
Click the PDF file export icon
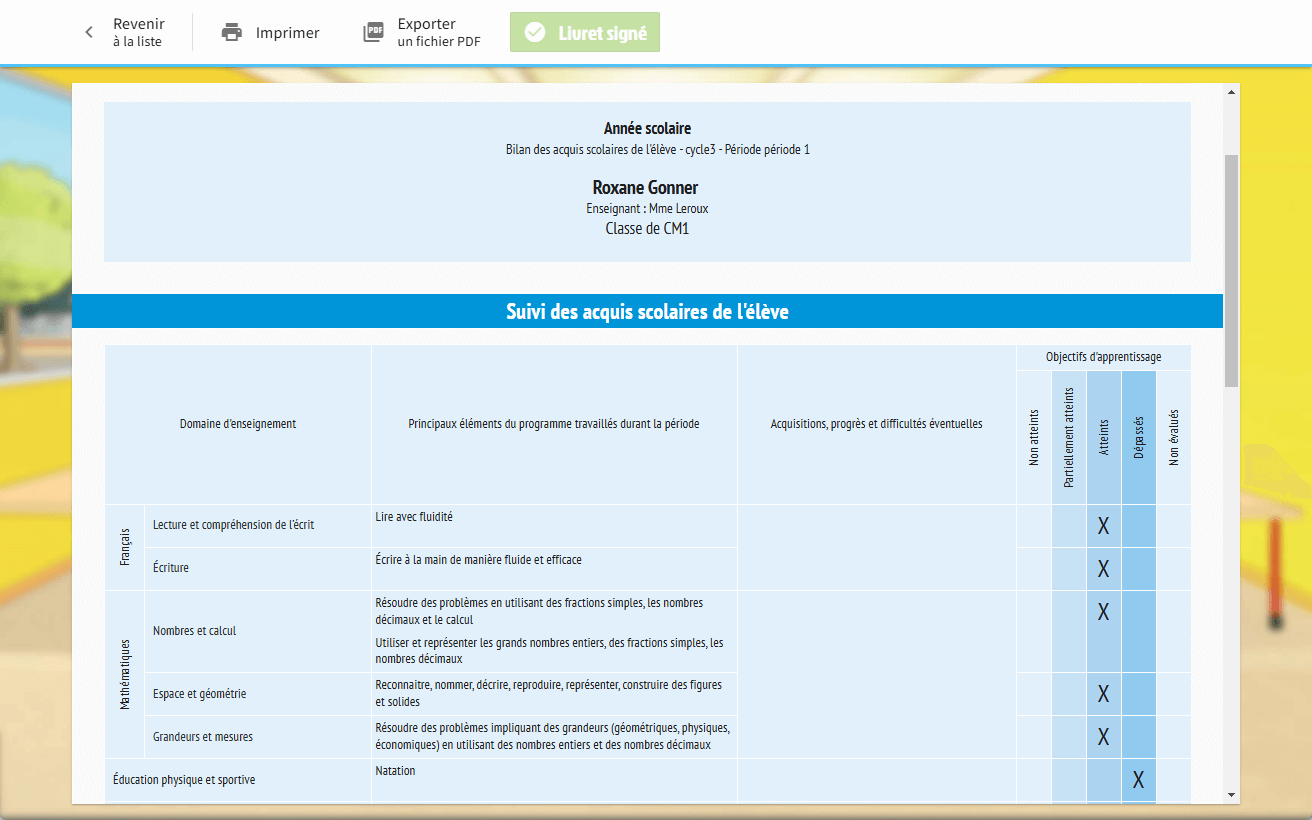click(x=373, y=33)
